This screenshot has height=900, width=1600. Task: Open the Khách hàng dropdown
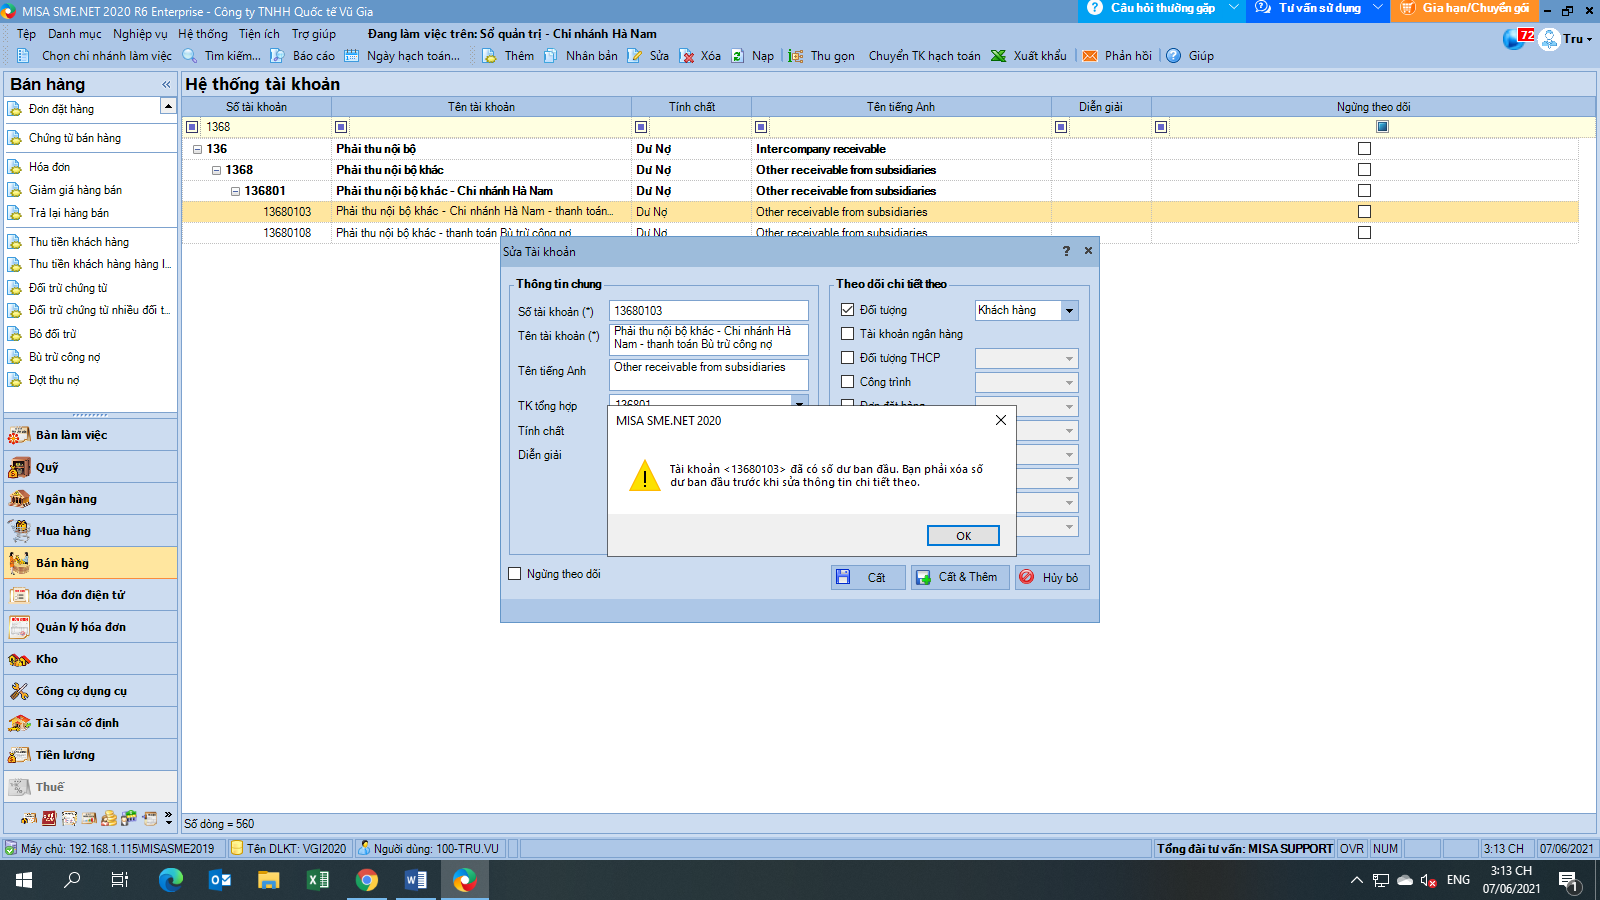(1069, 311)
